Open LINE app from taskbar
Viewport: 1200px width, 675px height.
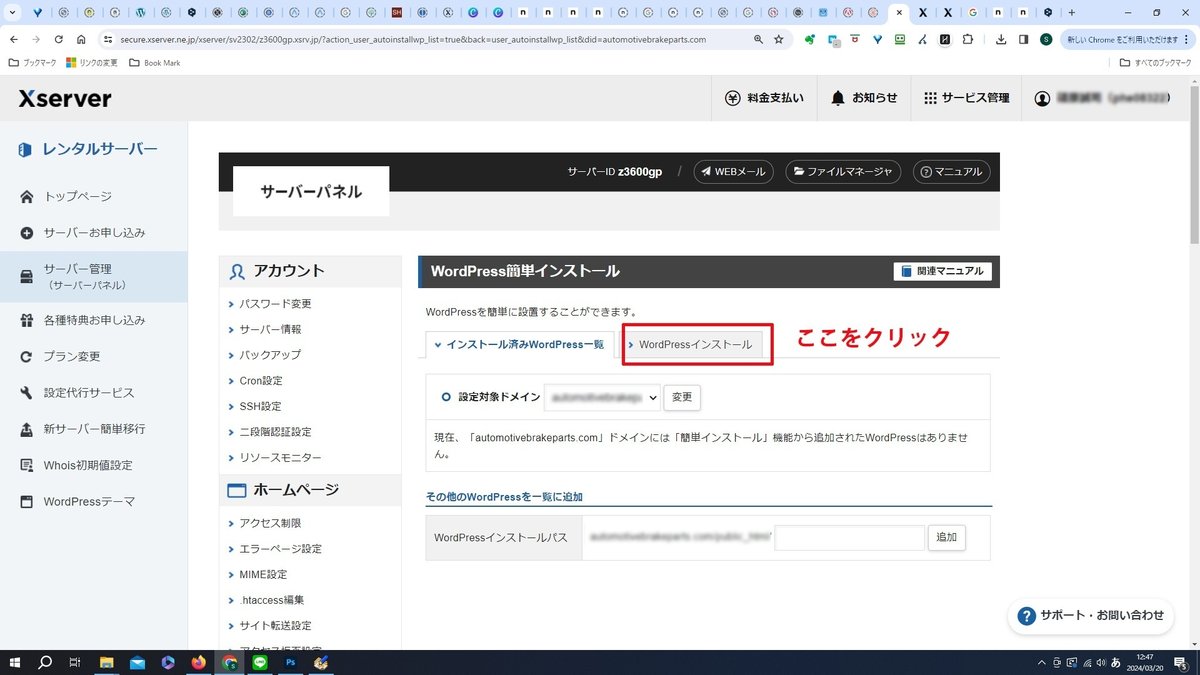[260, 662]
